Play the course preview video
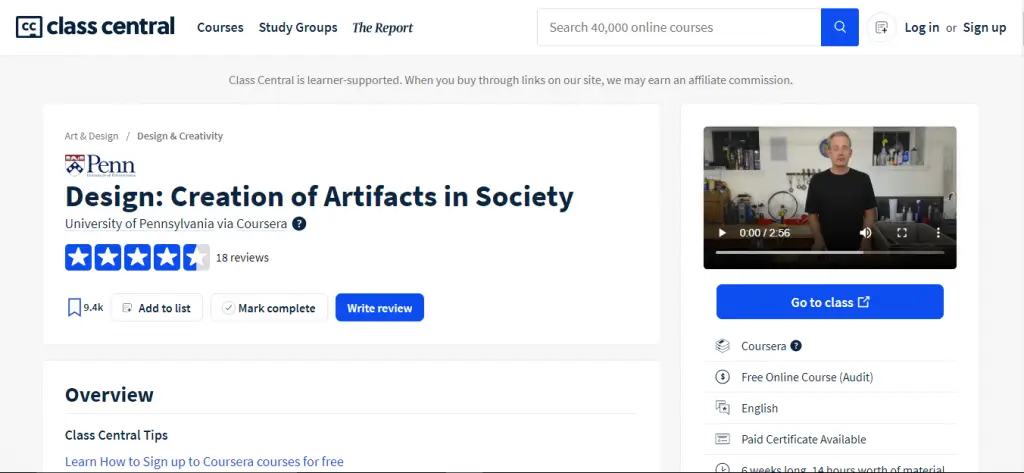Image resolution: width=1024 pixels, height=473 pixels. point(721,233)
